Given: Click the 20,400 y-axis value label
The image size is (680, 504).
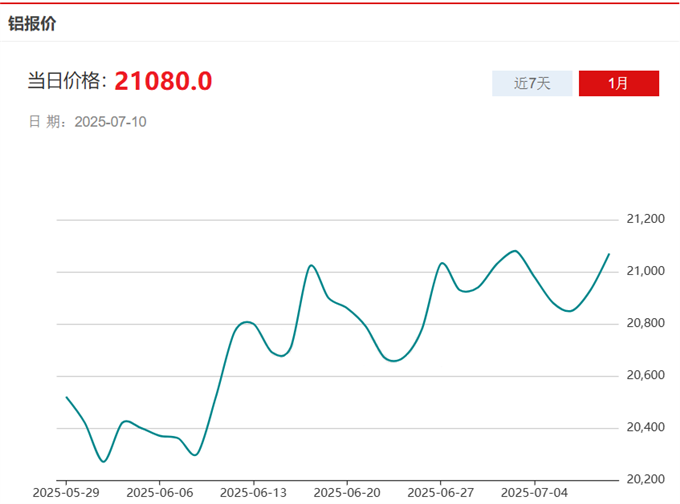Looking at the screenshot, I should [645, 427].
